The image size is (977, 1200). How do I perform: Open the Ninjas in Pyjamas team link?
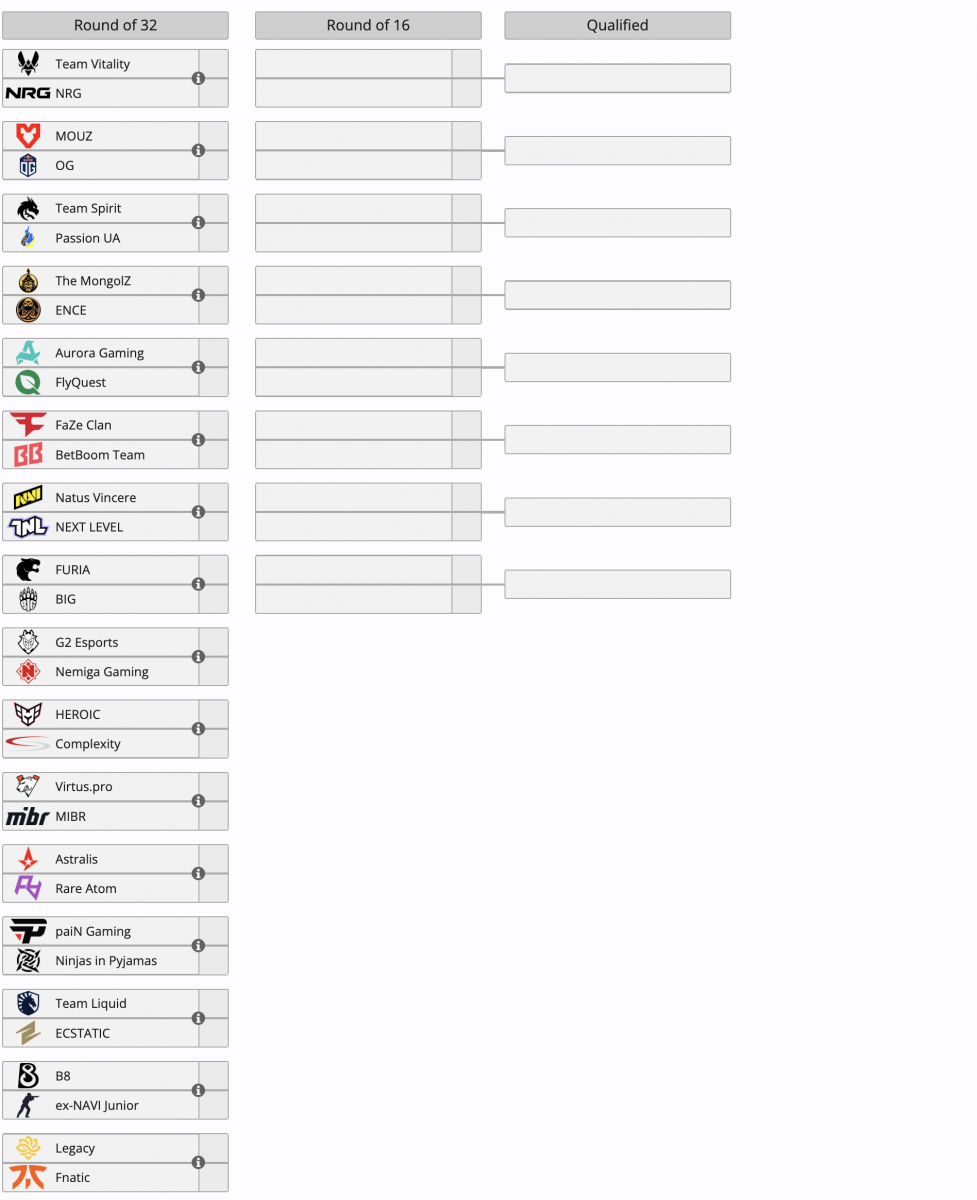106,961
